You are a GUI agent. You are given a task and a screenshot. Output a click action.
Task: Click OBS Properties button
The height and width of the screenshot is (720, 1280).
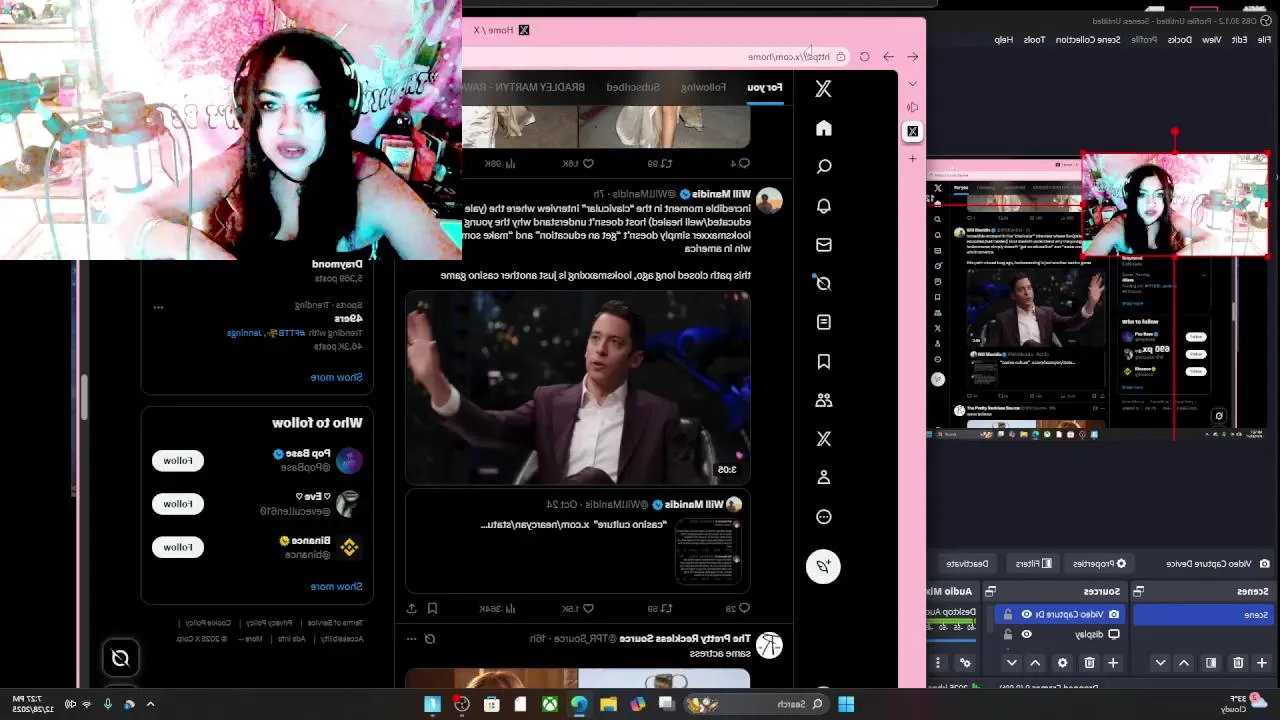point(1099,563)
